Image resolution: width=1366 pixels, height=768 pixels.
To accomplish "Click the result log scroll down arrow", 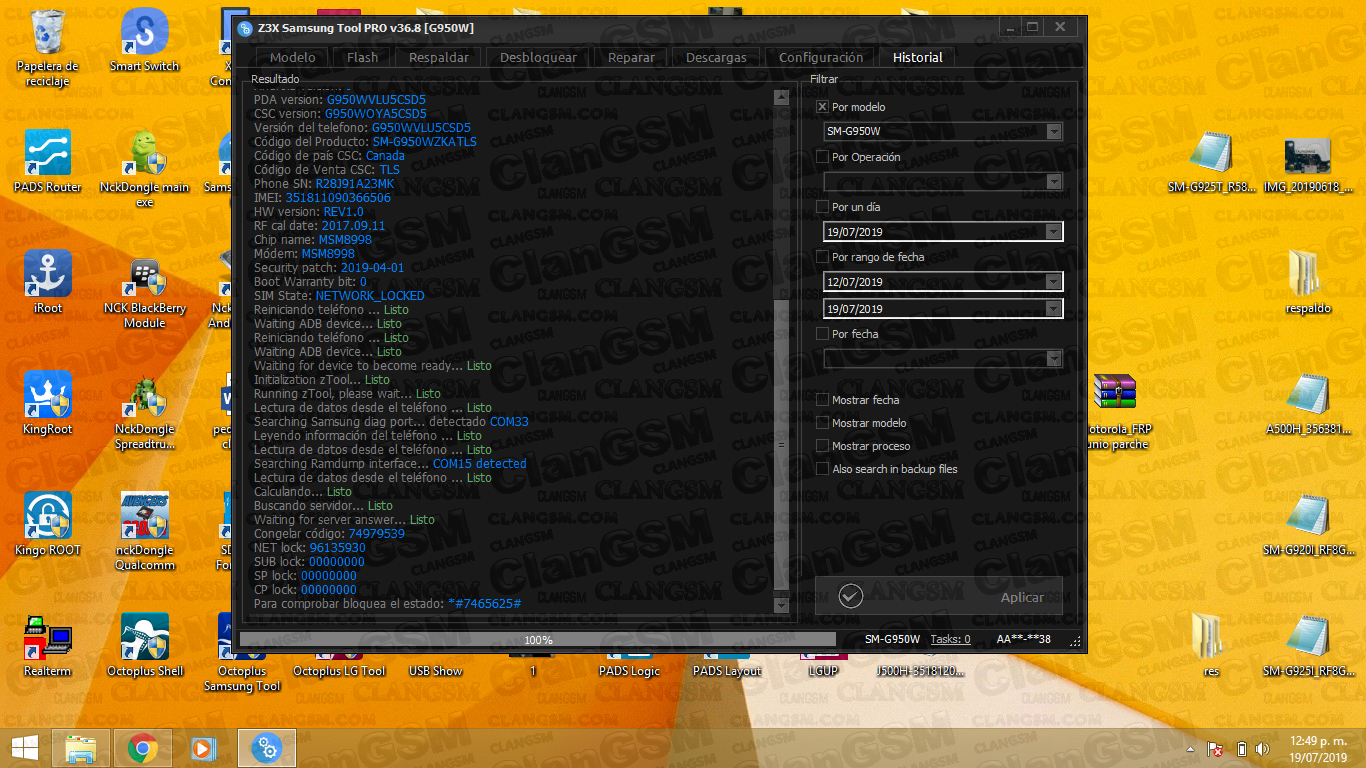I will 782,605.
